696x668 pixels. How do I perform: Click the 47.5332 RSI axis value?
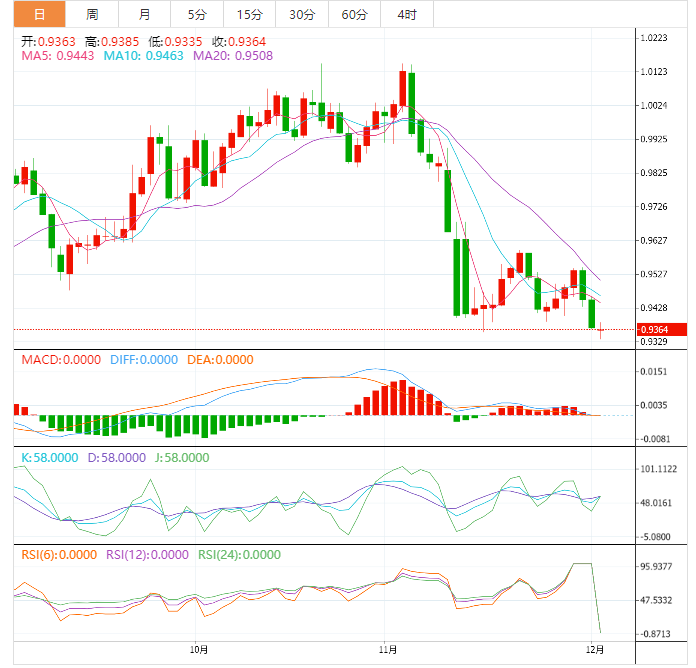click(x=656, y=601)
